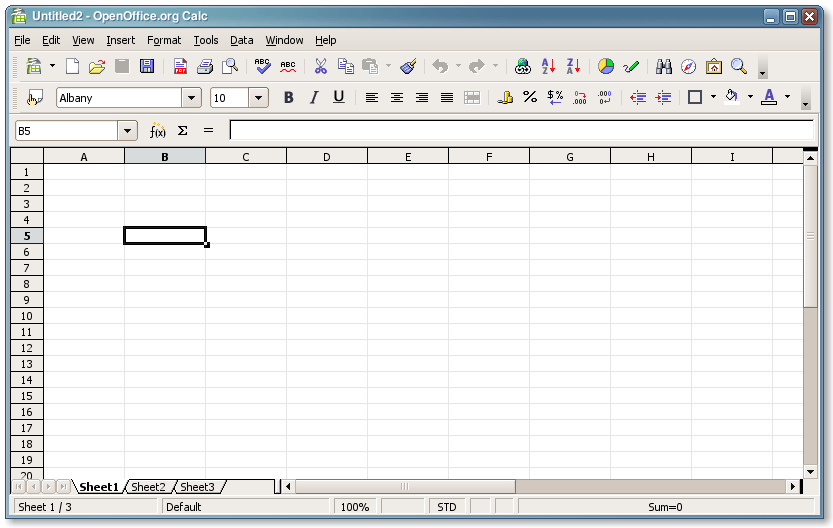Viewport: 833px width, 528px height.
Task: Open the File menu
Action: click(22, 40)
